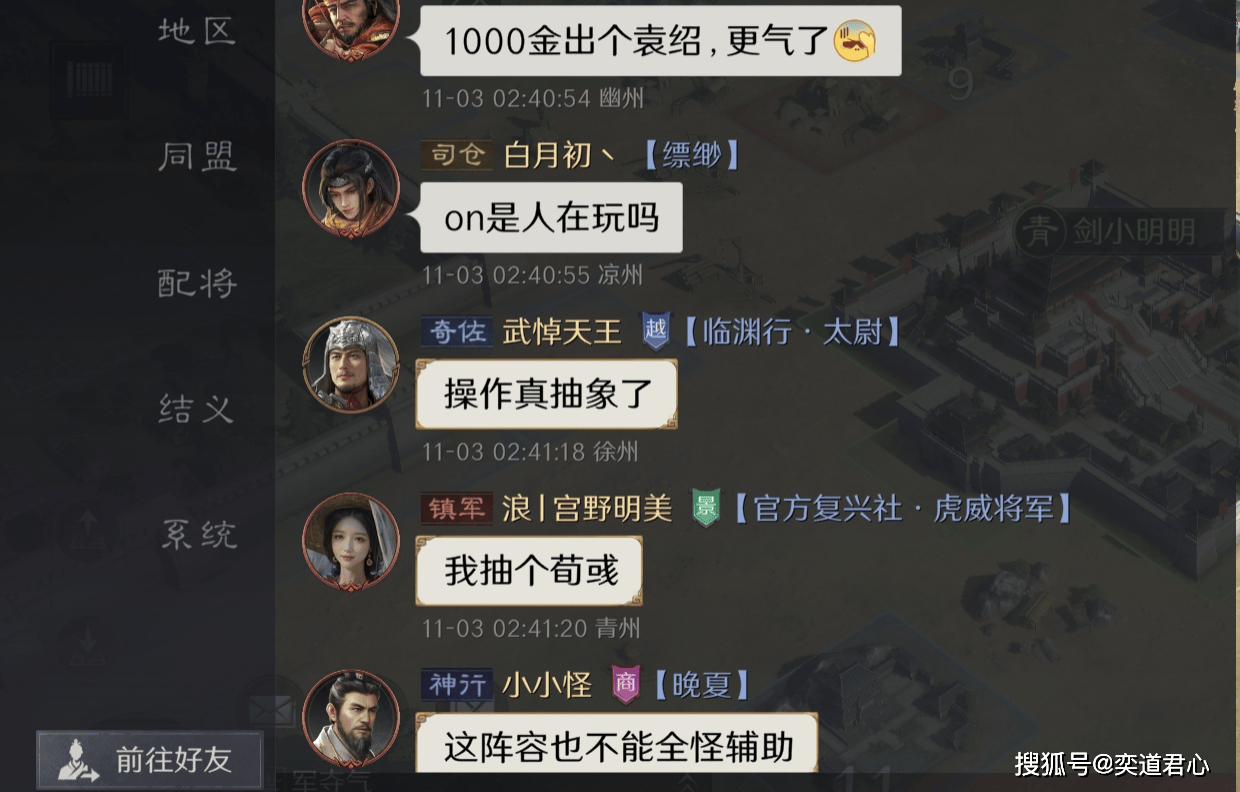Image resolution: width=1240 pixels, height=792 pixels.
Task: Tap the 操作真抽象了 message bubble
Action: [547, 394]
